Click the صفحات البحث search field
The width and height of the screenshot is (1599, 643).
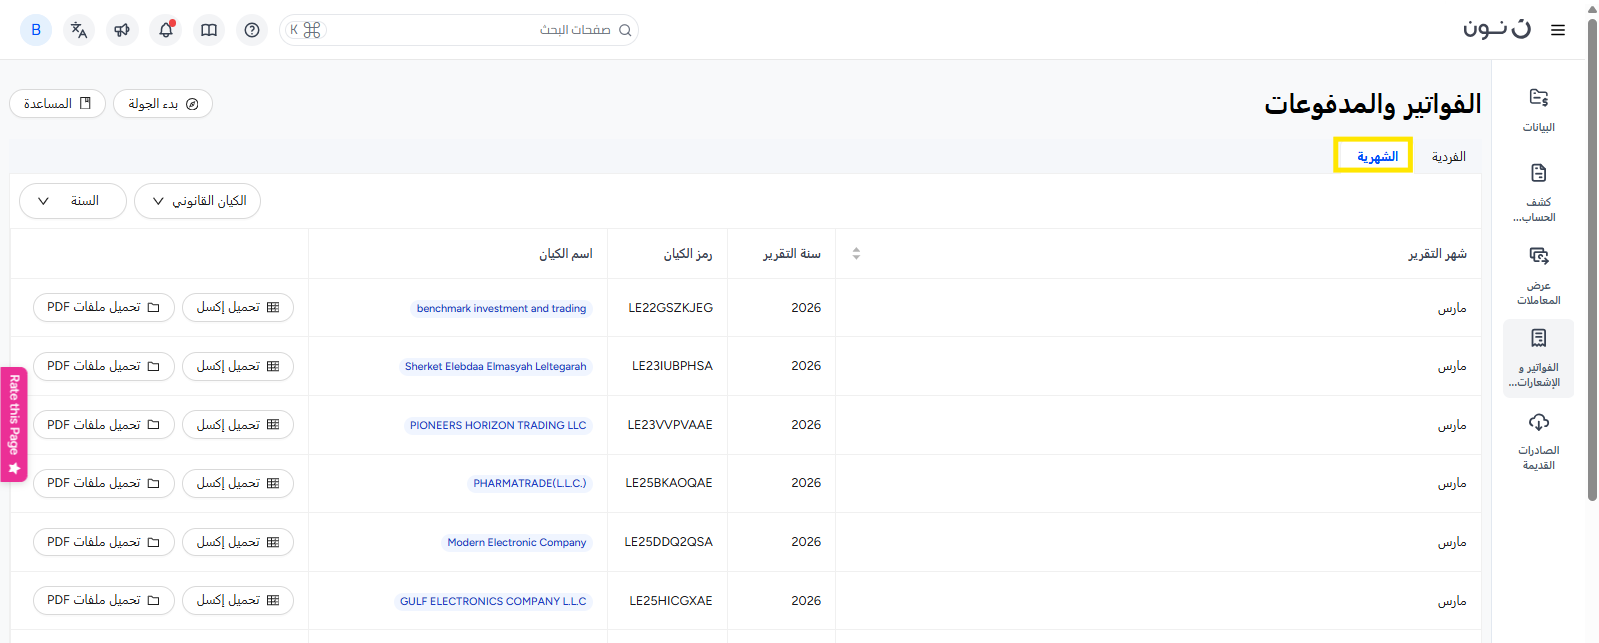pos(470,30)
